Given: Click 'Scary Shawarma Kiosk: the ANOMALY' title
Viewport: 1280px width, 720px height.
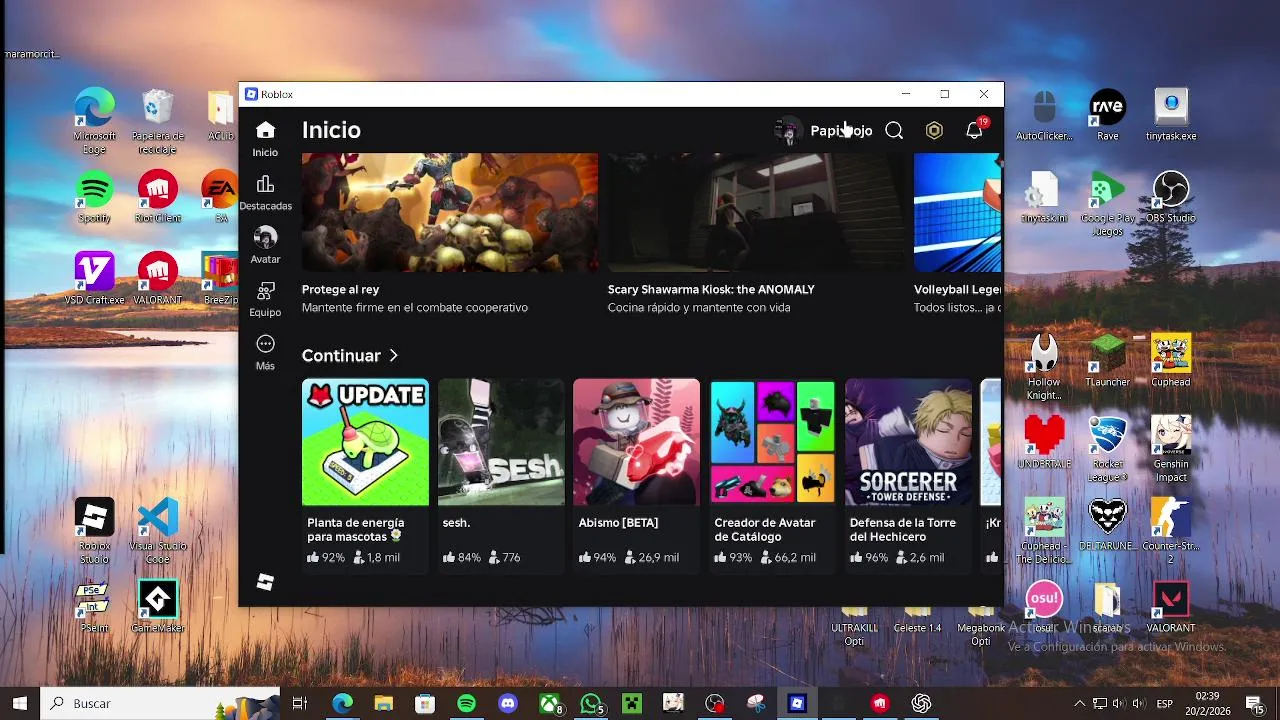Looking at the screenshot, I should point(711,289).
